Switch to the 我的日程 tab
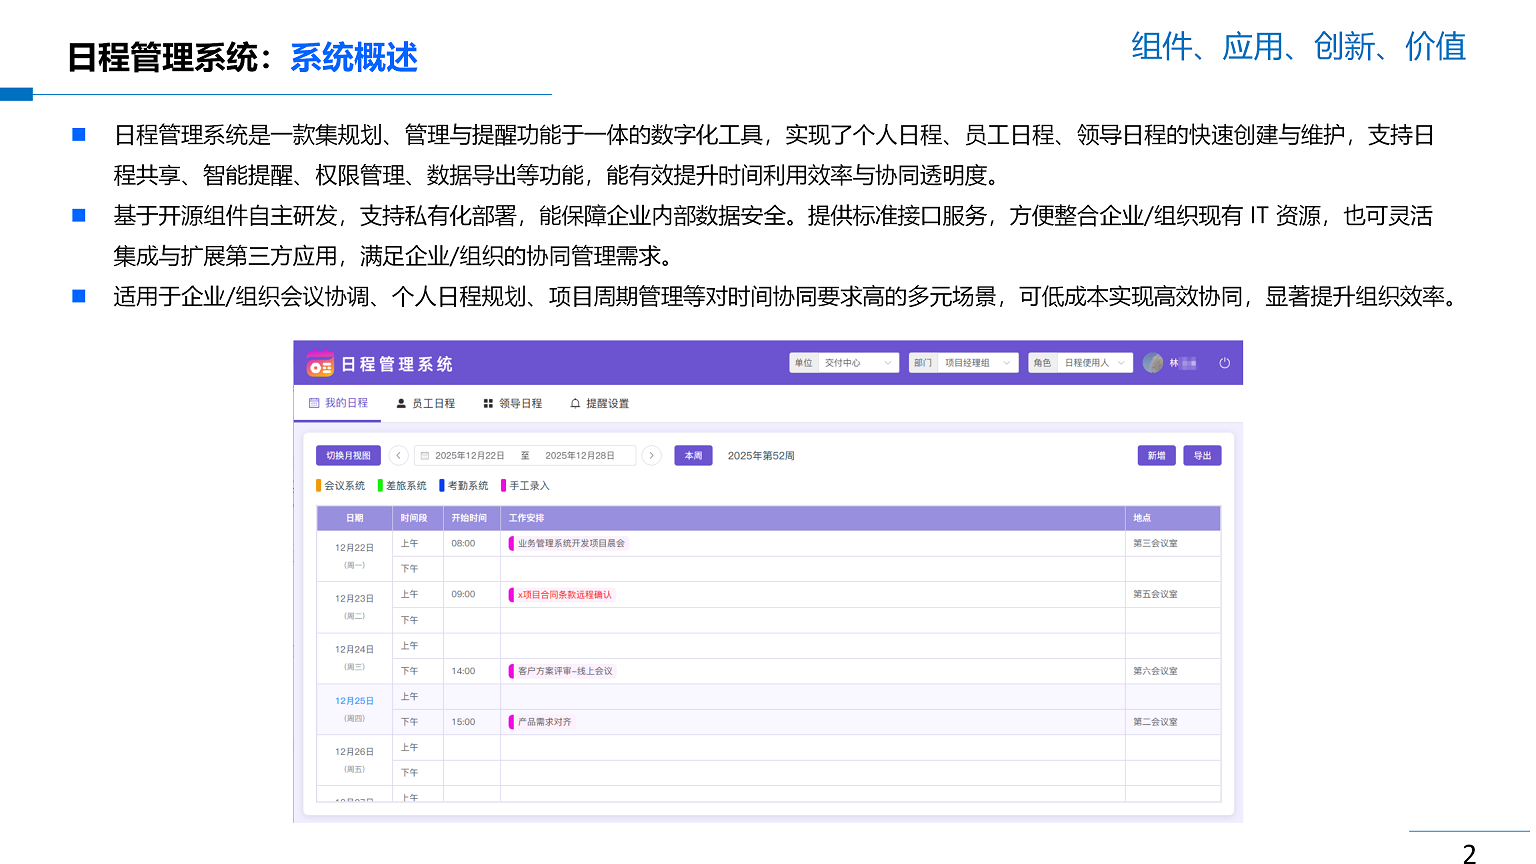This screenshot has height=864, width=1536. pyautogui.click(x=338, y=403)
